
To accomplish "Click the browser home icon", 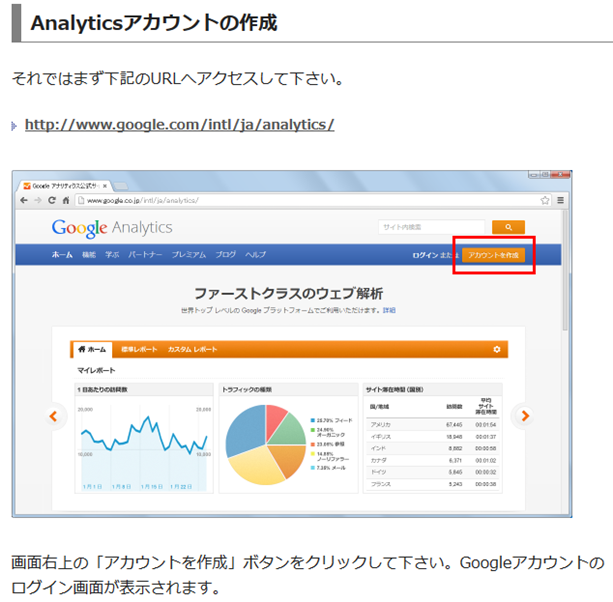I will click(x=66, y=200).
